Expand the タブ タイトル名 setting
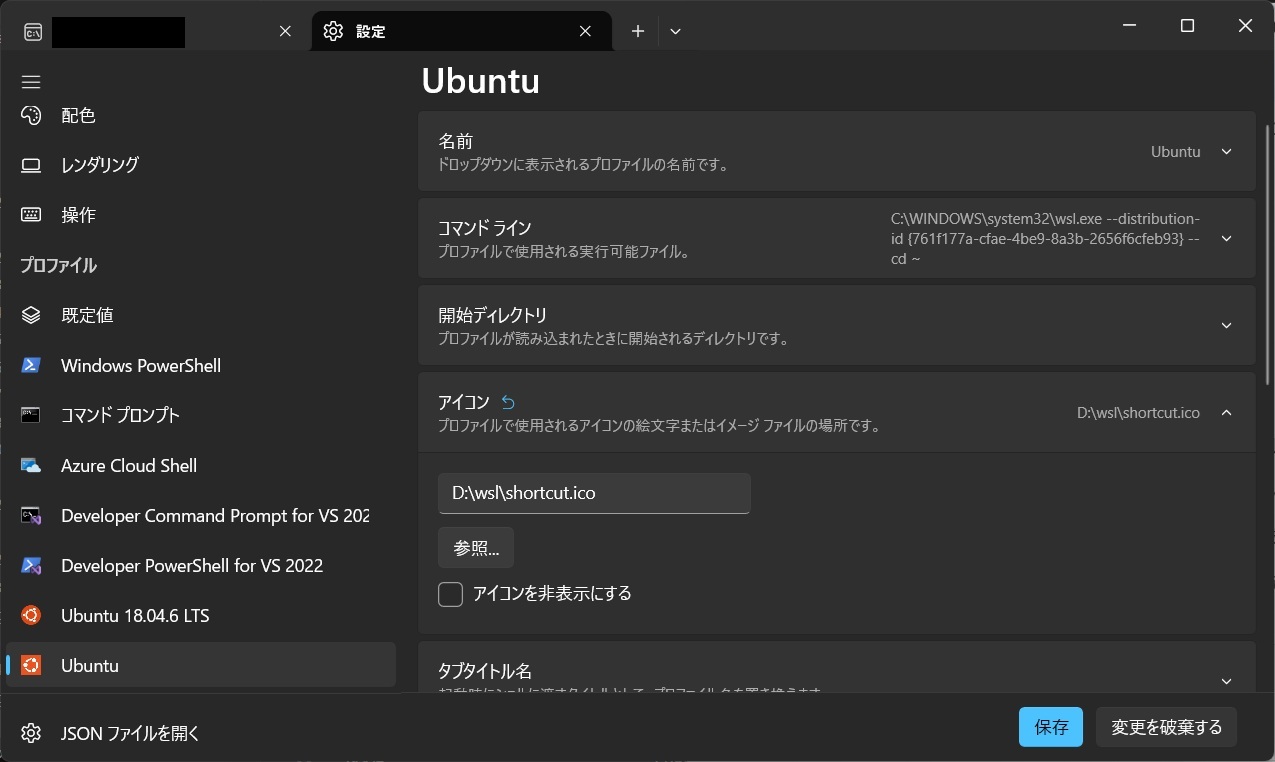This screenshot has width=1275, height=762. pos(1227,681)
